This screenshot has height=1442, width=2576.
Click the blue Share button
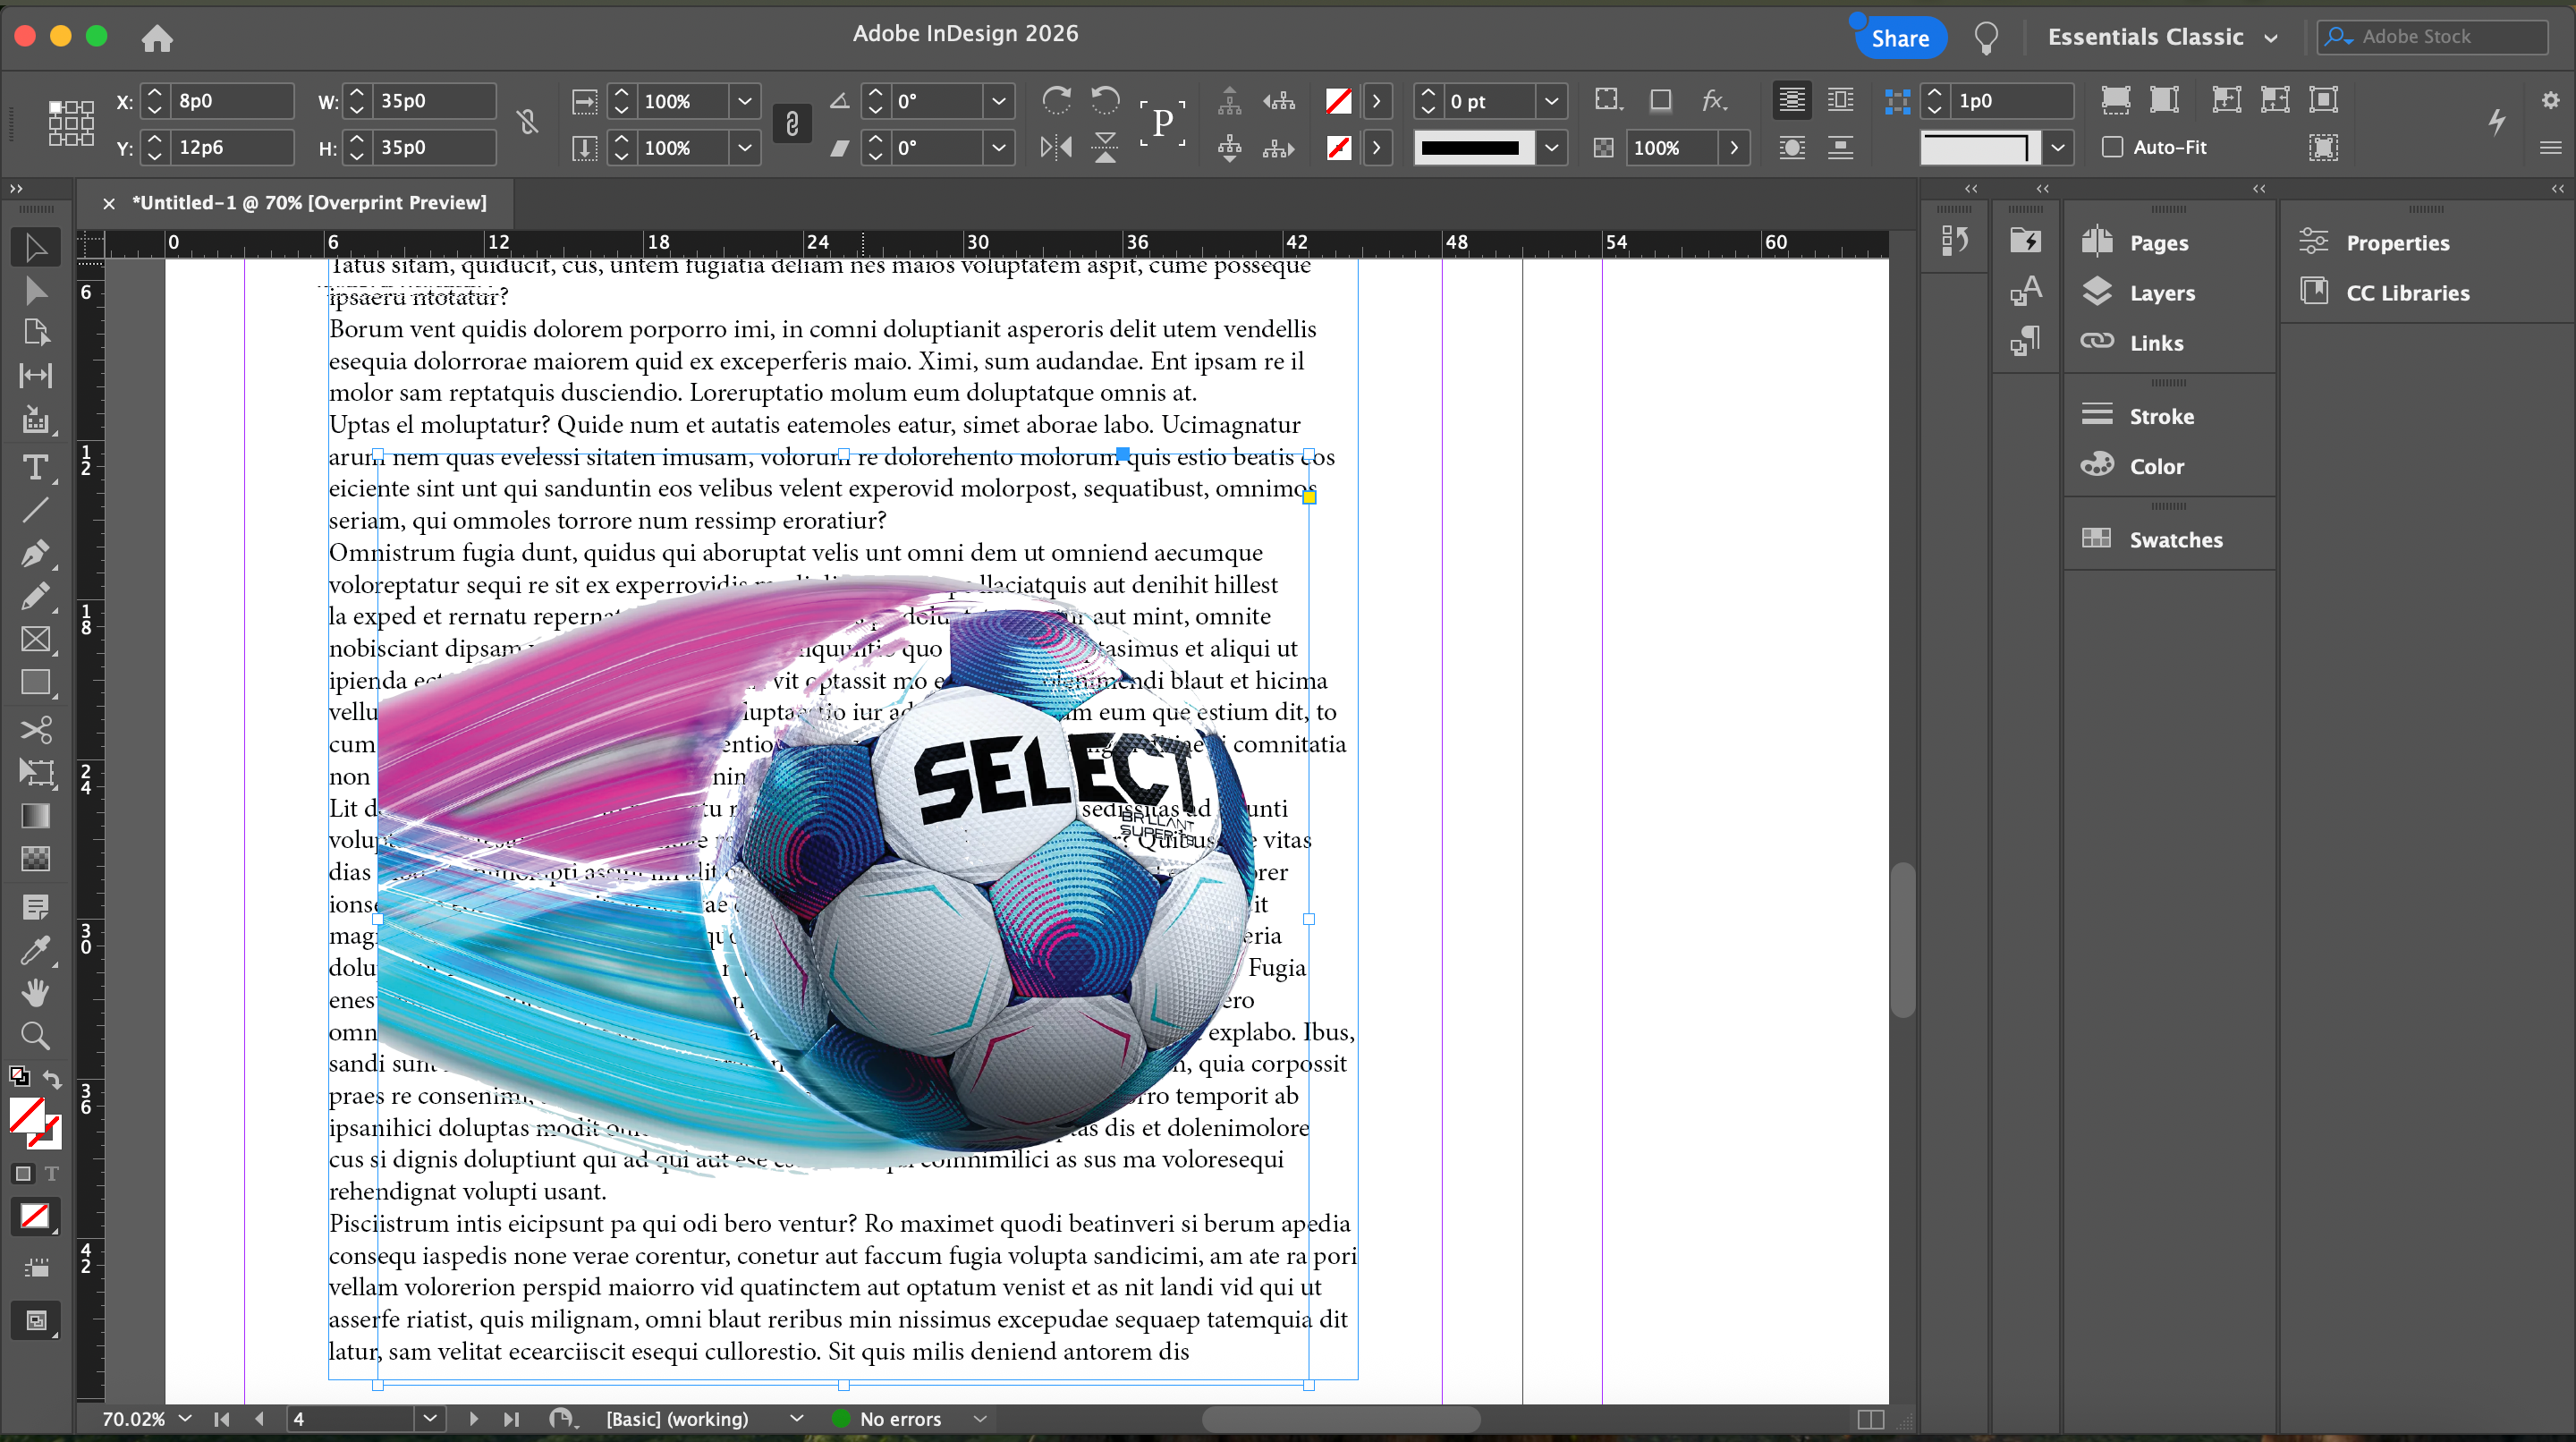coord(1899,38)
